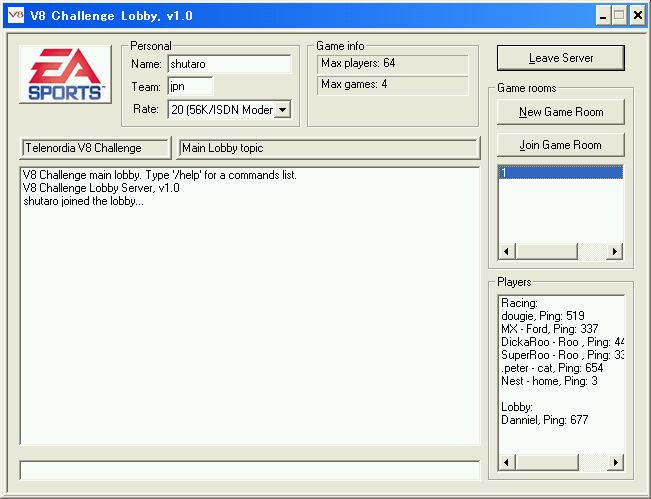This screenshot has width=651, height=499.
Task: Click the right scroll arrow in Game rooms list
Action: coord(614,251)
